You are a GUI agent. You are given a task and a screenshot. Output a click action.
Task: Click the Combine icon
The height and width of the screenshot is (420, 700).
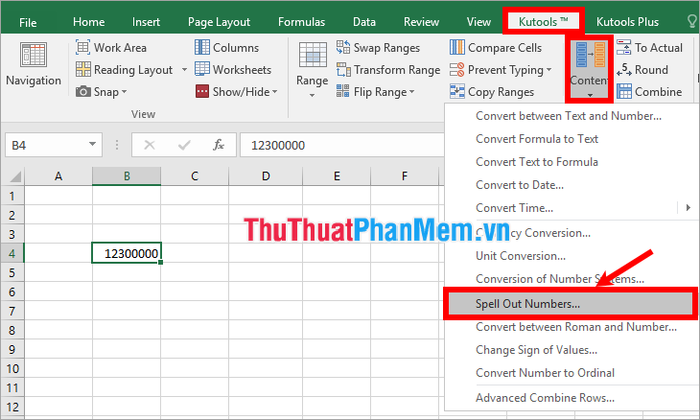[624, 91]
